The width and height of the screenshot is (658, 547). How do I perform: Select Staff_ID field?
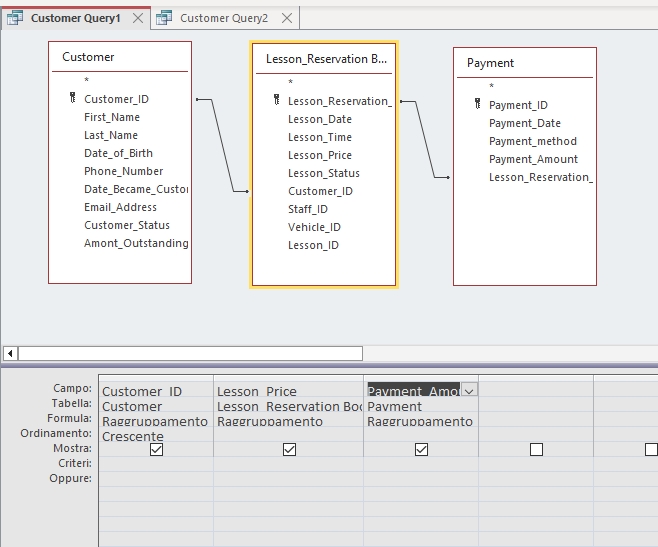pyautogui.click(x=308, y=209)
